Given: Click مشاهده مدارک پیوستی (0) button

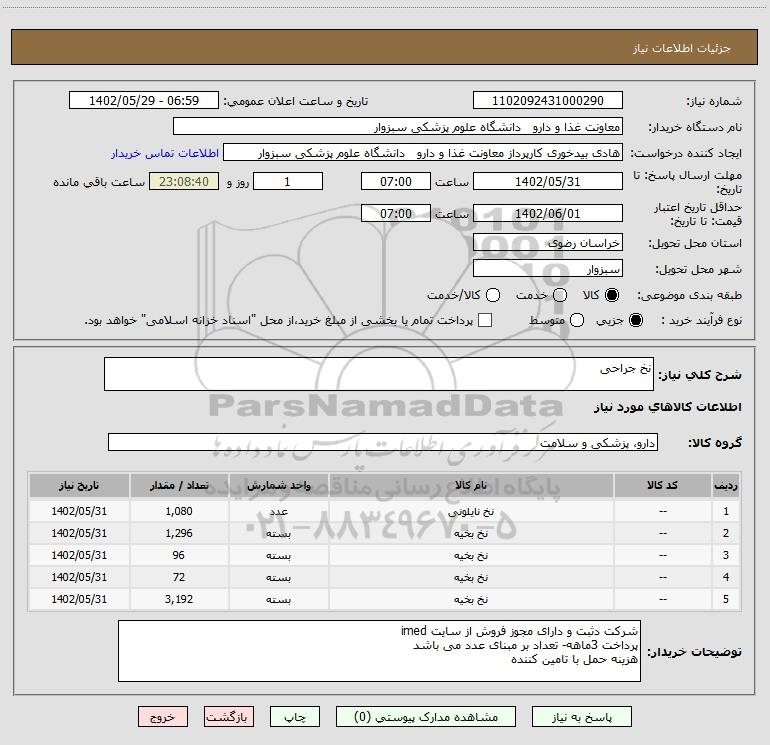Looking at the screenshot, I should pos(426,717).
